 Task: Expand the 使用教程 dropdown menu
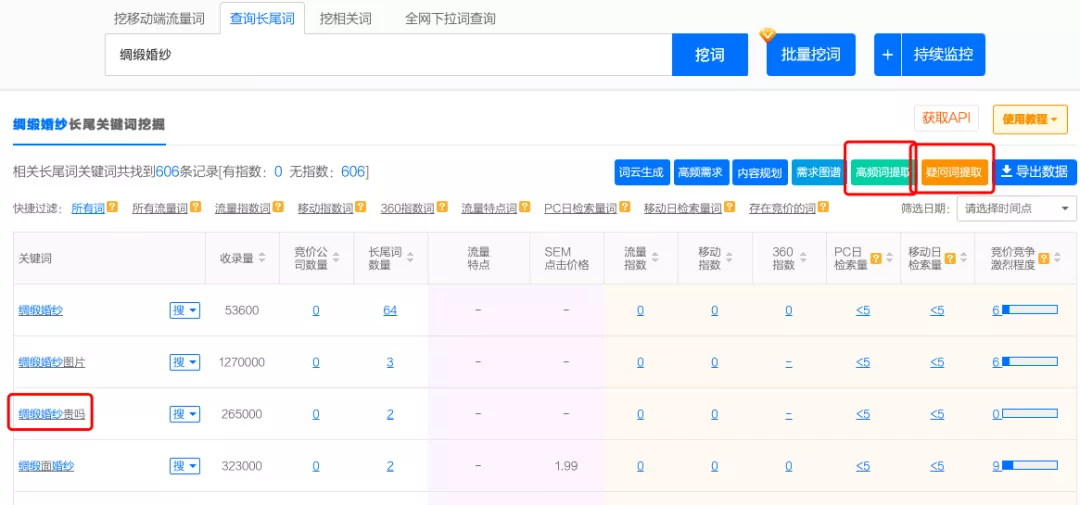(1030, 119)
